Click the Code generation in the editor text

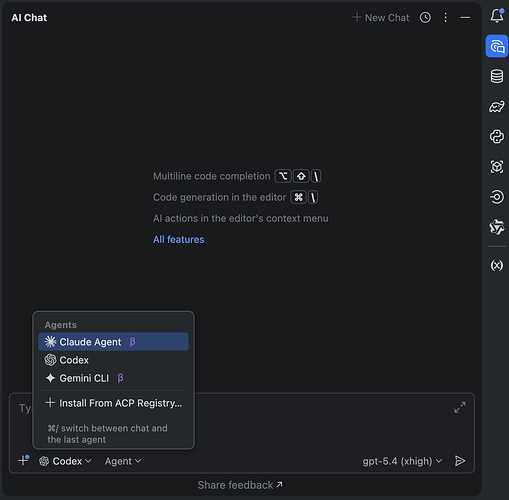[x=220, y=197]
